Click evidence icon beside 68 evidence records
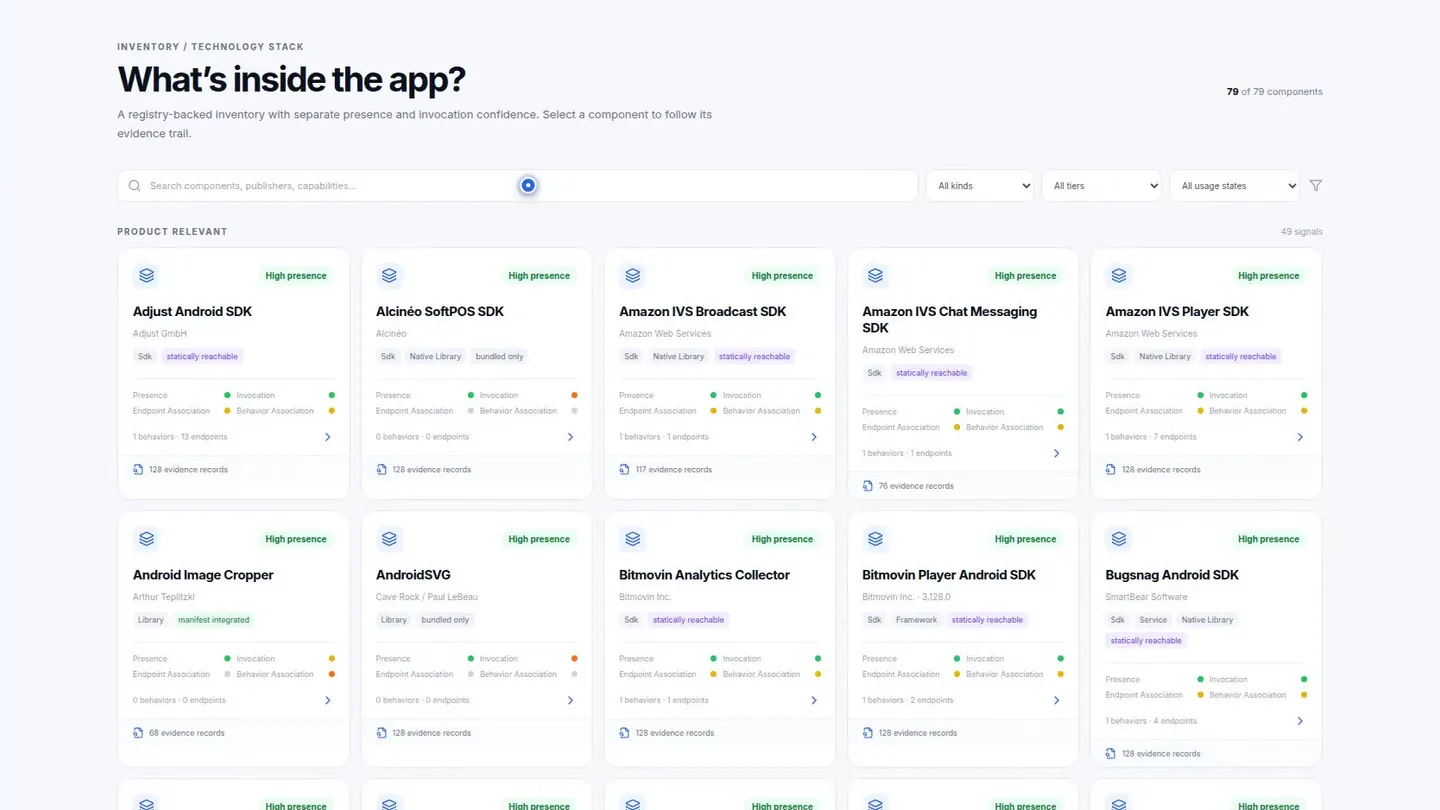The image size is (1440, 810). point(138,733)
